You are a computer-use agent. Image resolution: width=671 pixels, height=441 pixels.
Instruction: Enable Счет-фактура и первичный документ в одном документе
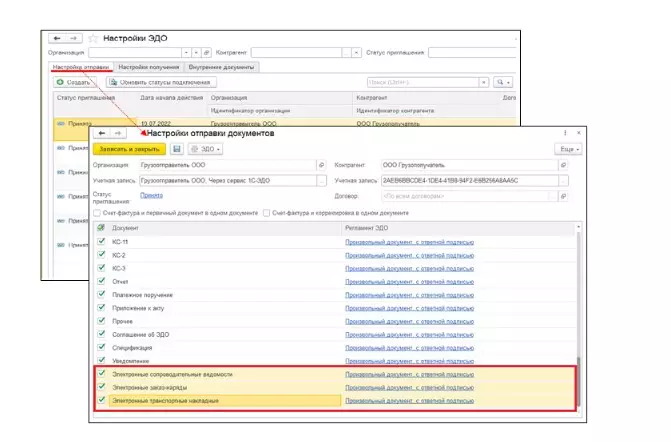tap(96, 213)
